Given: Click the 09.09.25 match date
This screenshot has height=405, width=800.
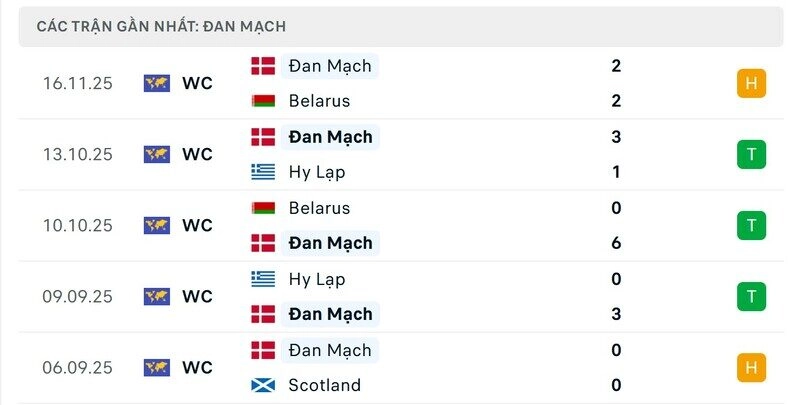Looking at the screenshot, I should click(78, 296).
